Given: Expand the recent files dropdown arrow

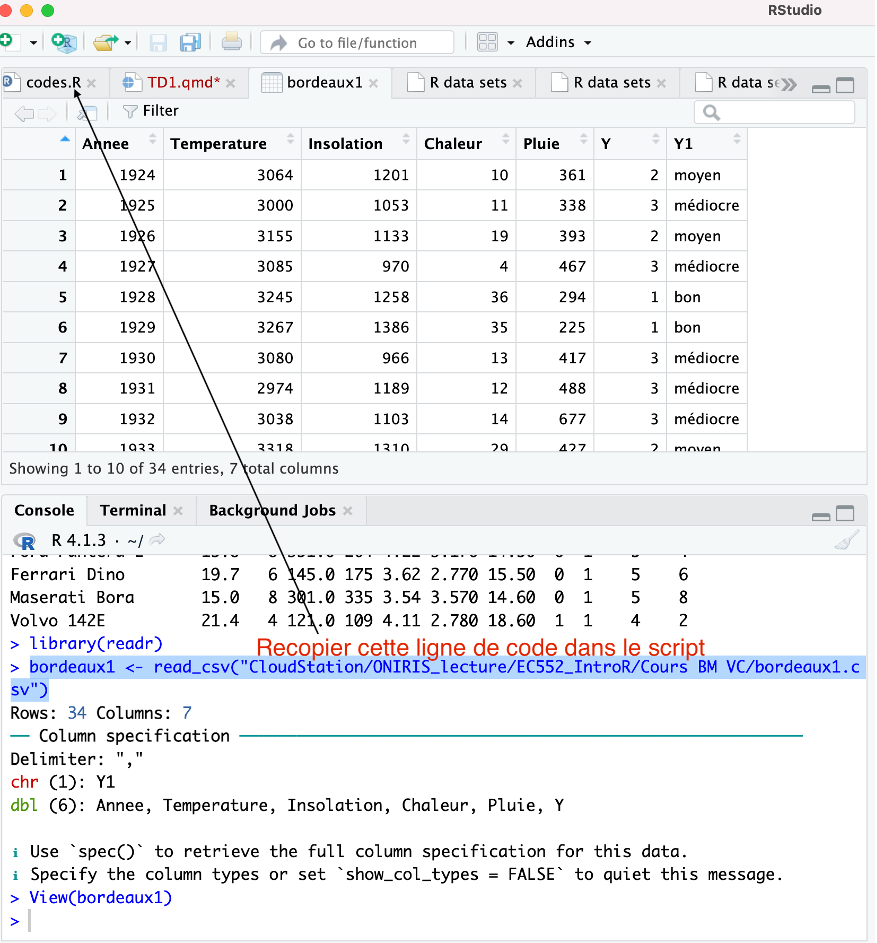Looking at the screenshot, I should pos(128,43).
